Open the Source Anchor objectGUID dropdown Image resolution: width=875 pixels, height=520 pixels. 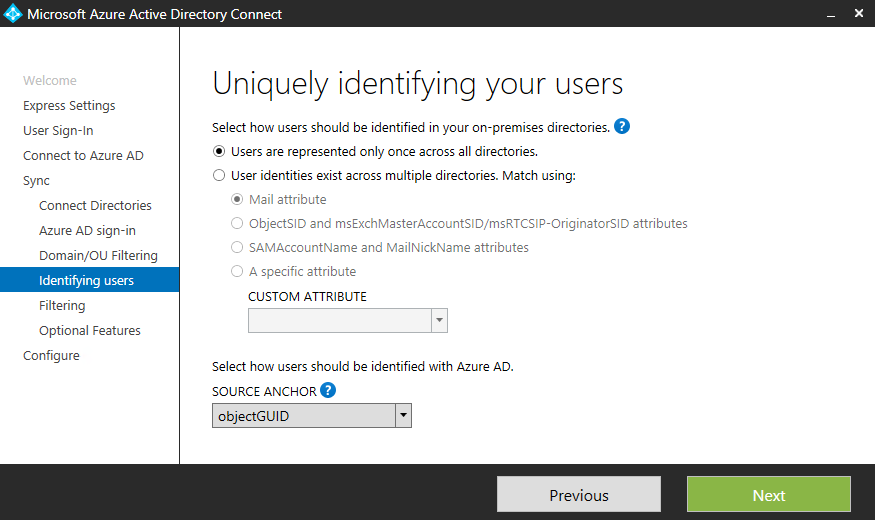(x=402, y=416)
